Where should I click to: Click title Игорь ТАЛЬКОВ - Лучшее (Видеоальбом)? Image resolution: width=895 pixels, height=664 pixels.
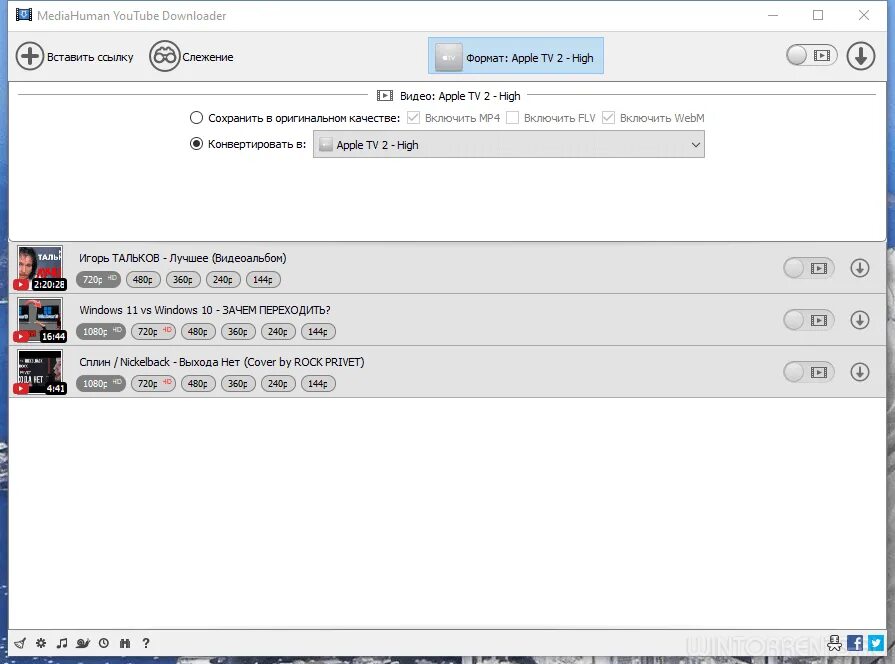(x=183, y=258)
